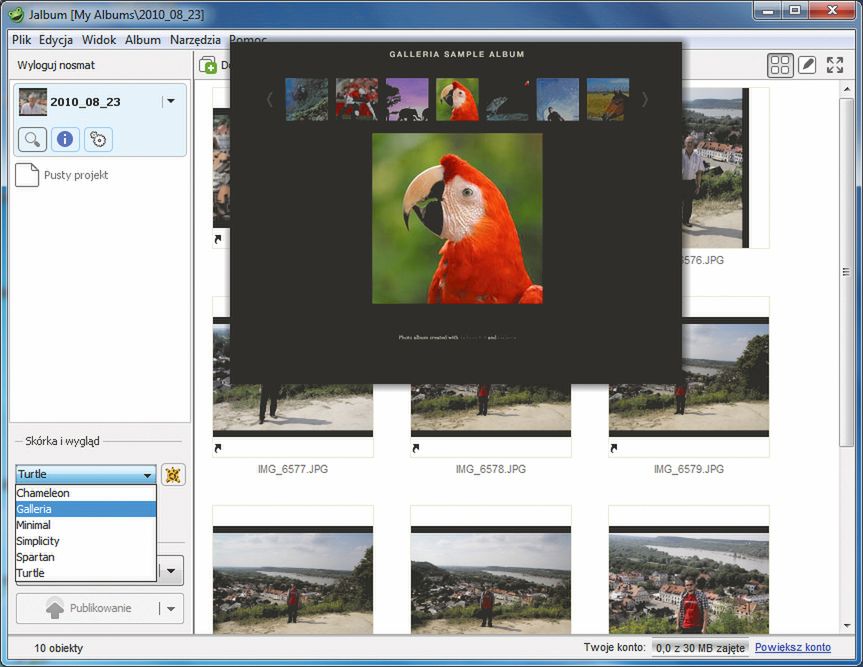Screen dimensions: 863x667
Task: Click the IMG_6579.JPG file name
Action: coord(689,469)
